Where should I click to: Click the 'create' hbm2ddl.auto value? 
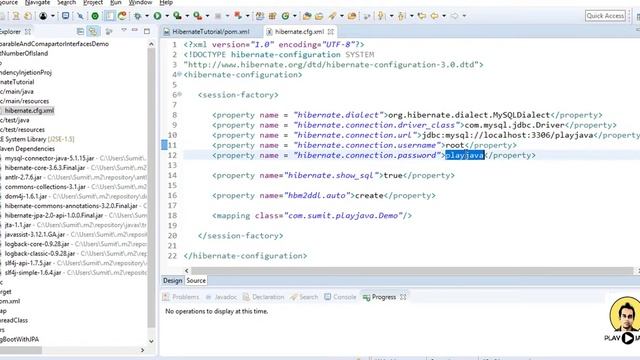[x=369, y=196]
